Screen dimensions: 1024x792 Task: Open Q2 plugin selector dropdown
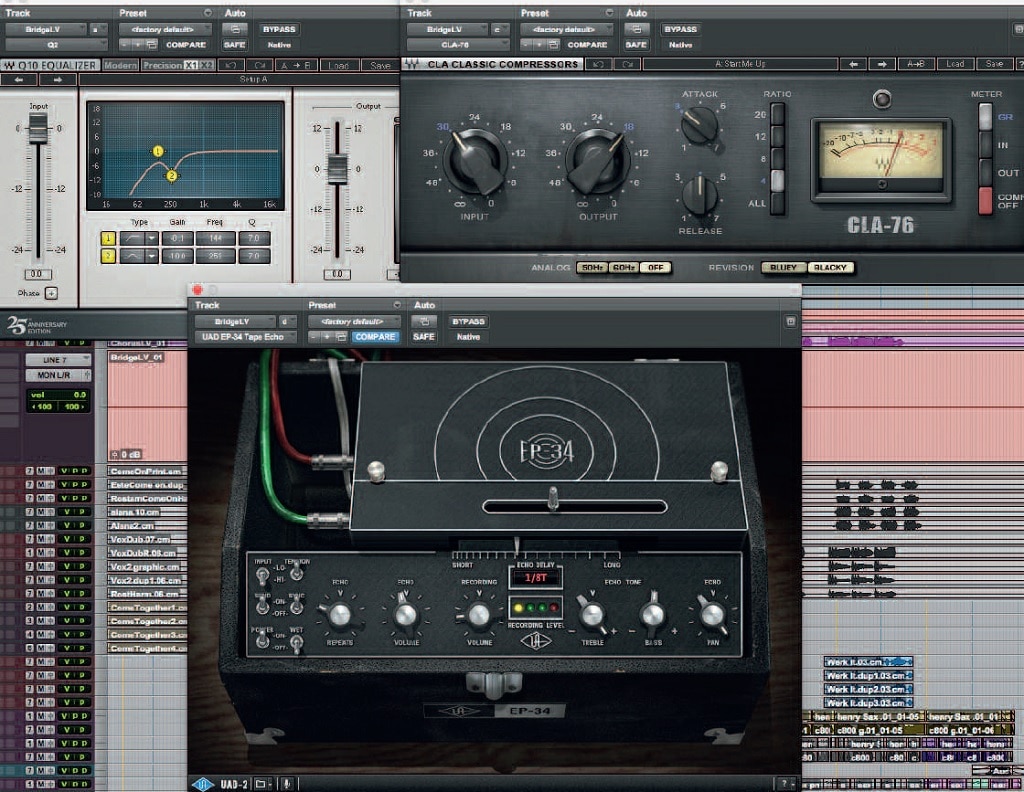[x=56, y=45]
